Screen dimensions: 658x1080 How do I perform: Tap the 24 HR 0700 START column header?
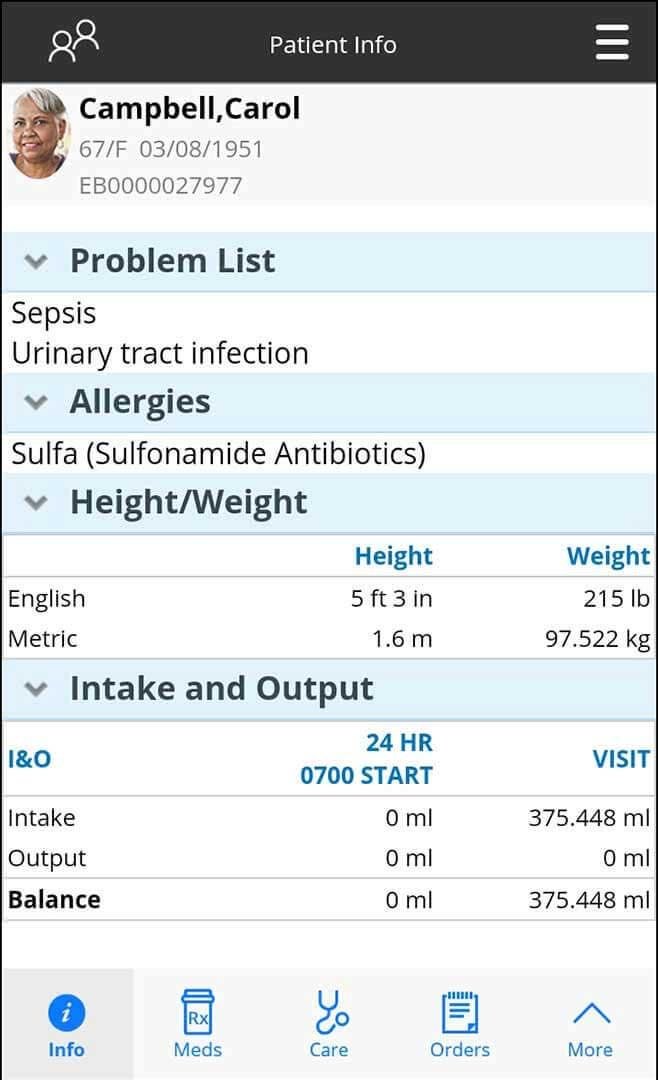[x=367, y=759]
